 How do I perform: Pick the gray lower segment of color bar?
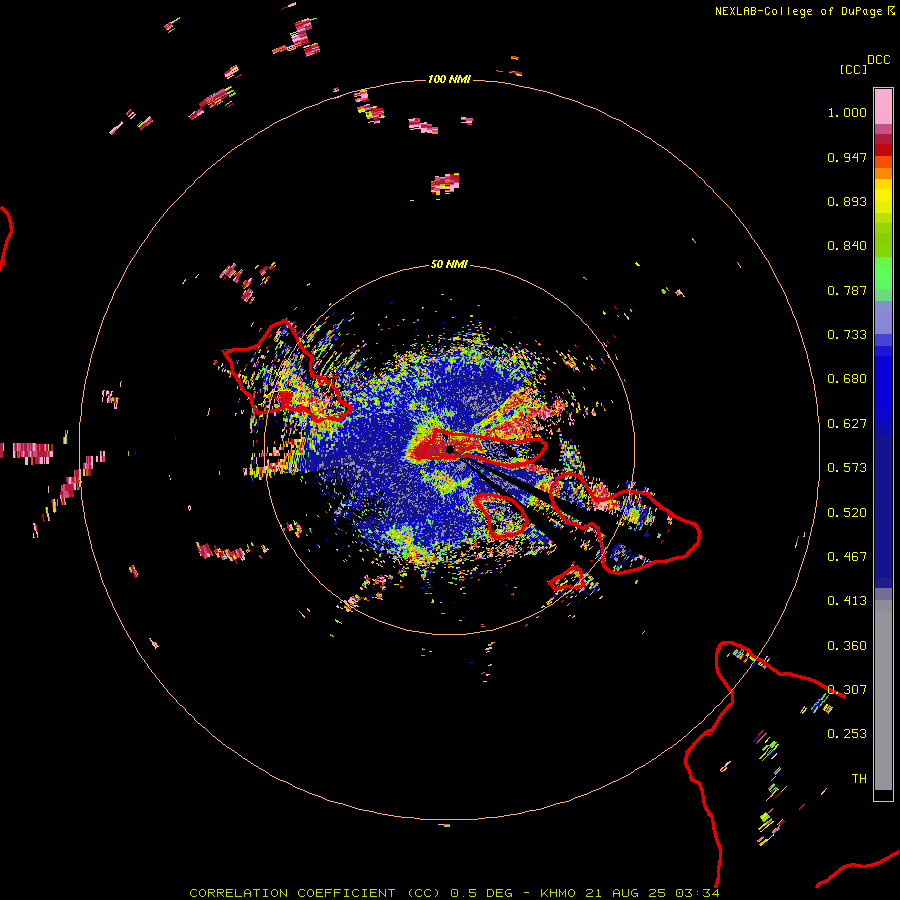883,695
